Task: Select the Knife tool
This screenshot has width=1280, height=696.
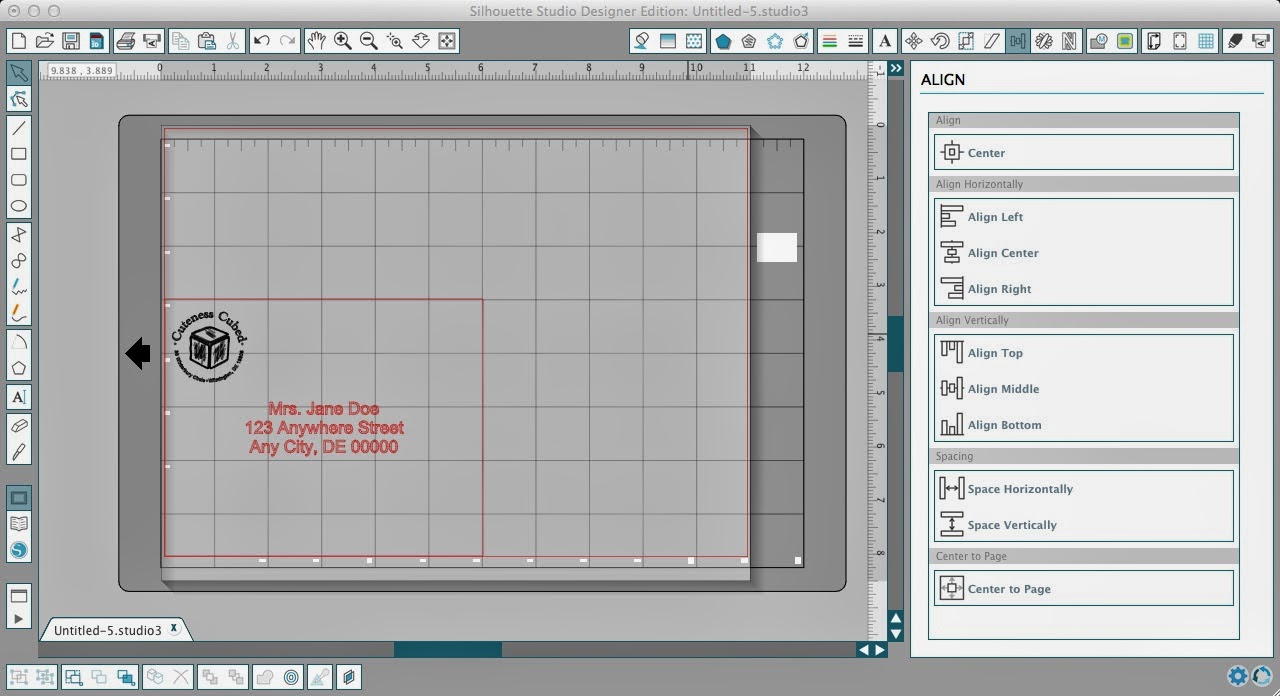Action: pyautogui.click(x=18, y=452)
